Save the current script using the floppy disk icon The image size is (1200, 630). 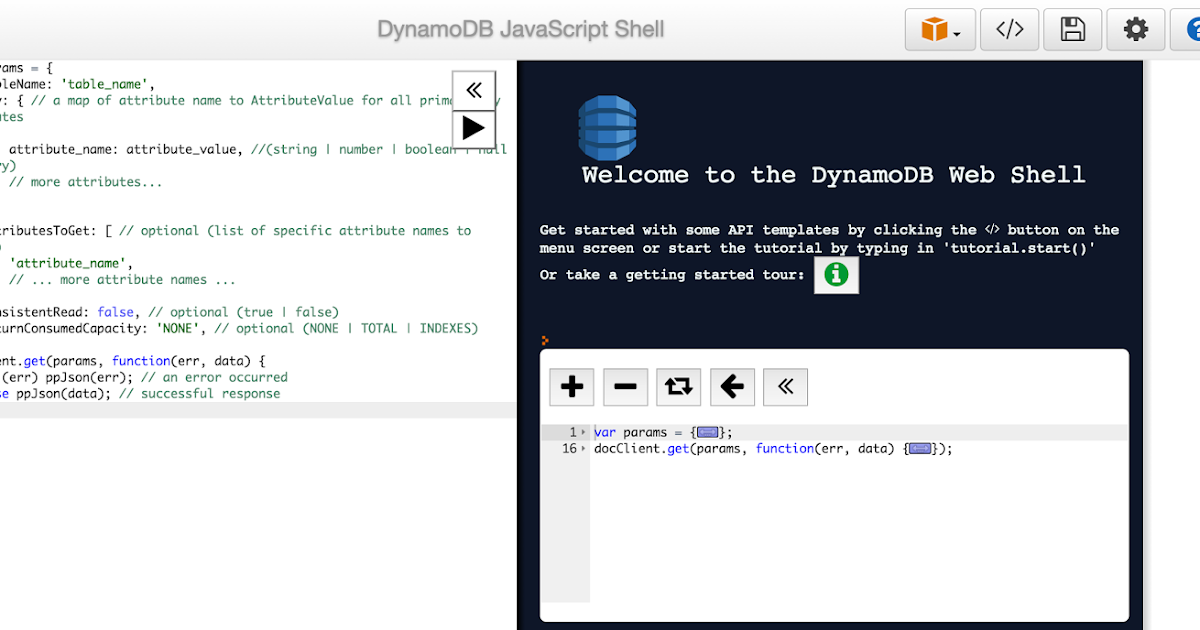pos(1072,29)
